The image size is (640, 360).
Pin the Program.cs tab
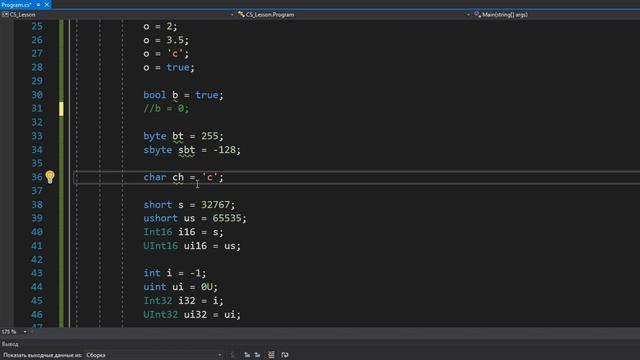(x=38, y=4)
